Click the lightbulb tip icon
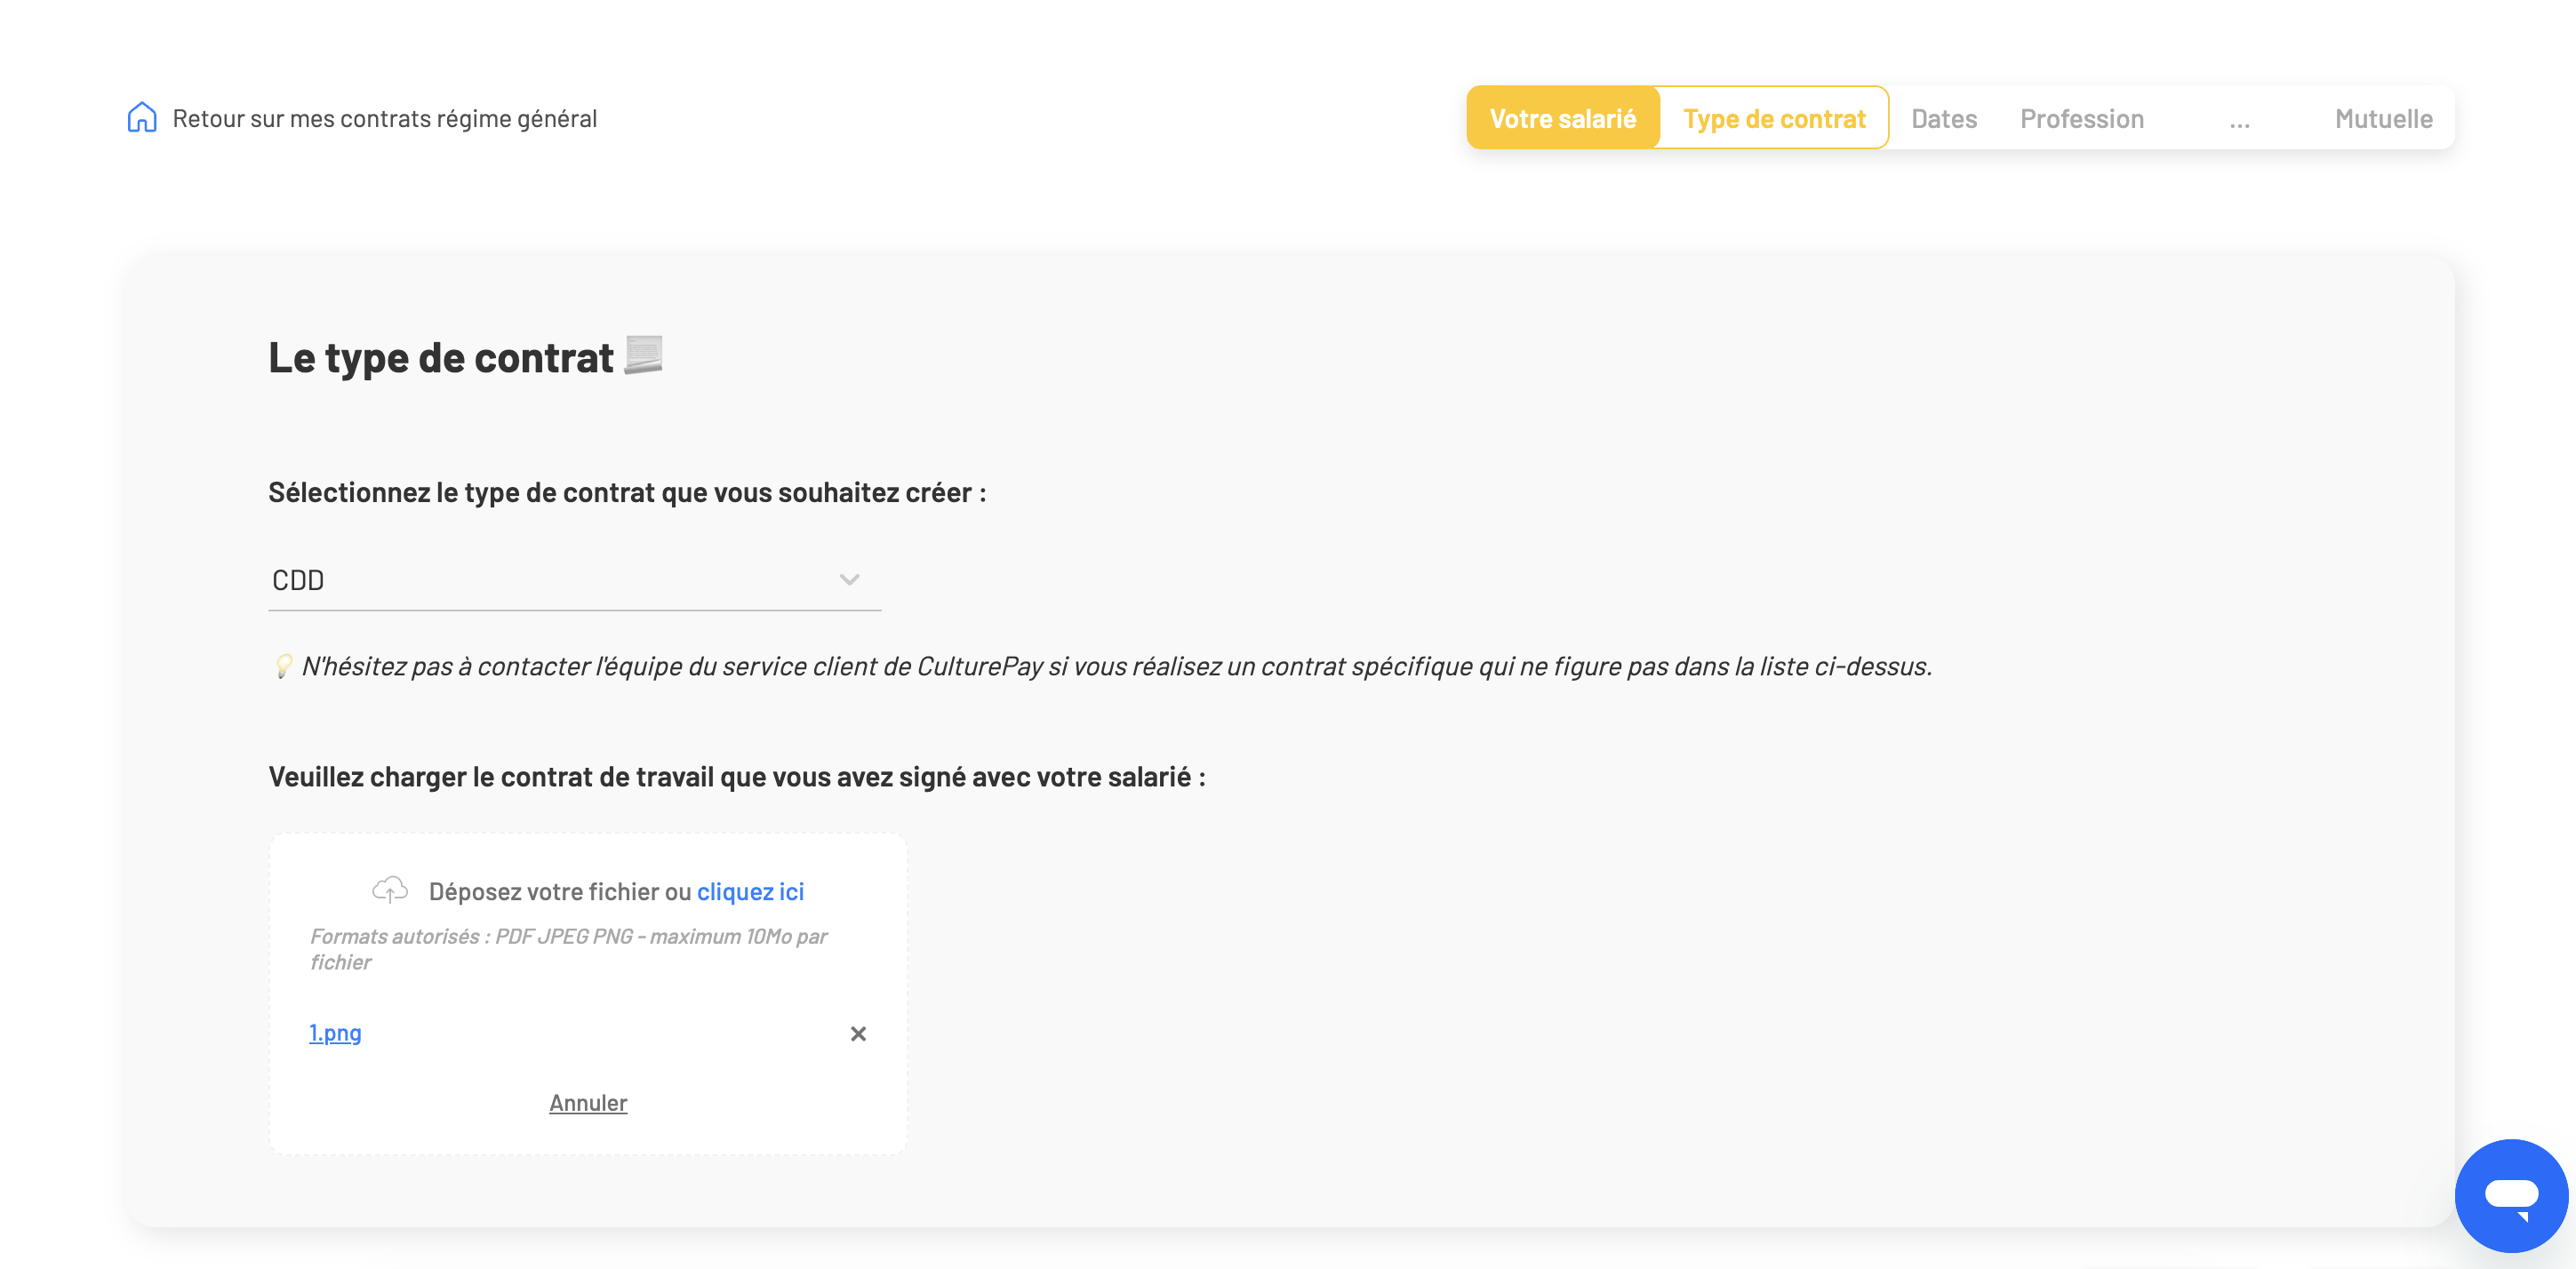This screenshot has height=1269, width=2576. [283, 666]
